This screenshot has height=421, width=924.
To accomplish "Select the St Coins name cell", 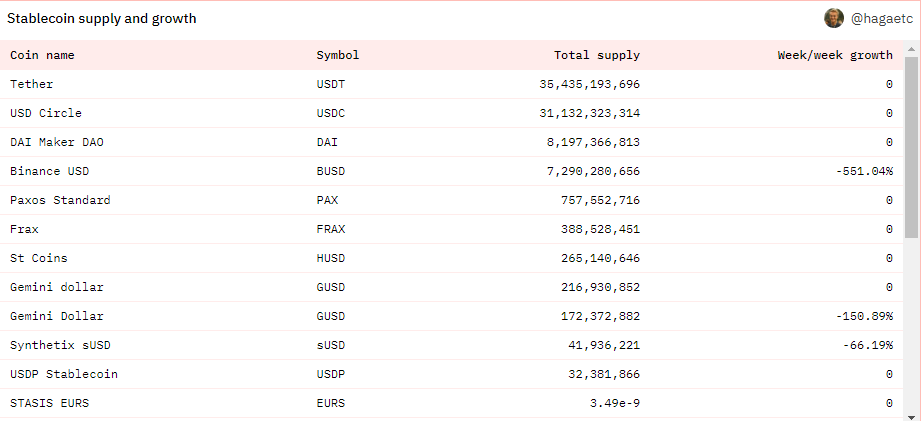I will coord(39,258).
